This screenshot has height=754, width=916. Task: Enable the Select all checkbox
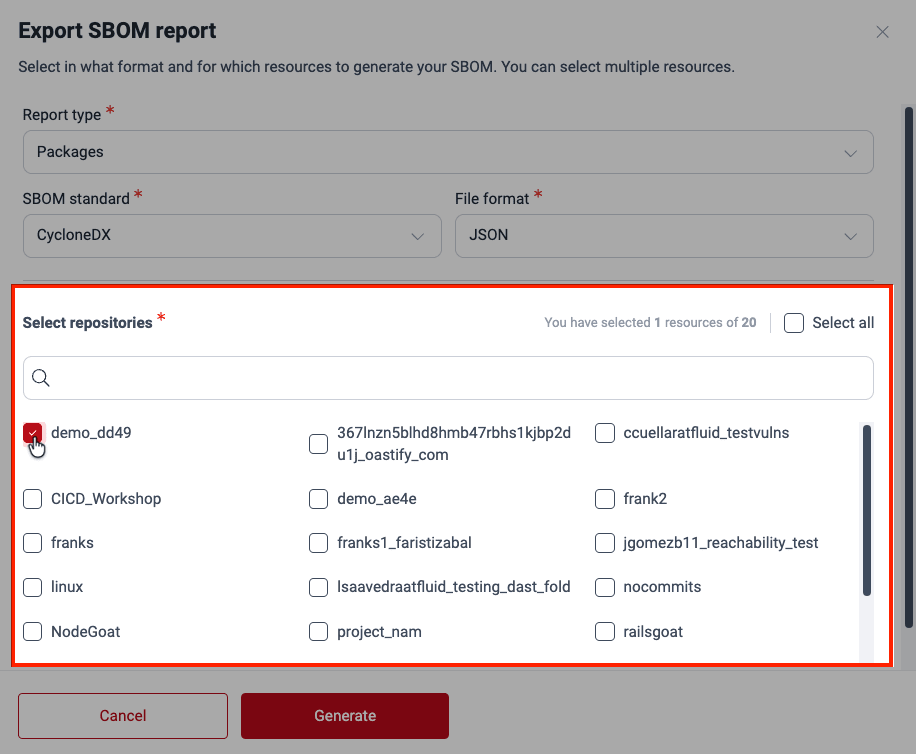click(x=794, y=322)
